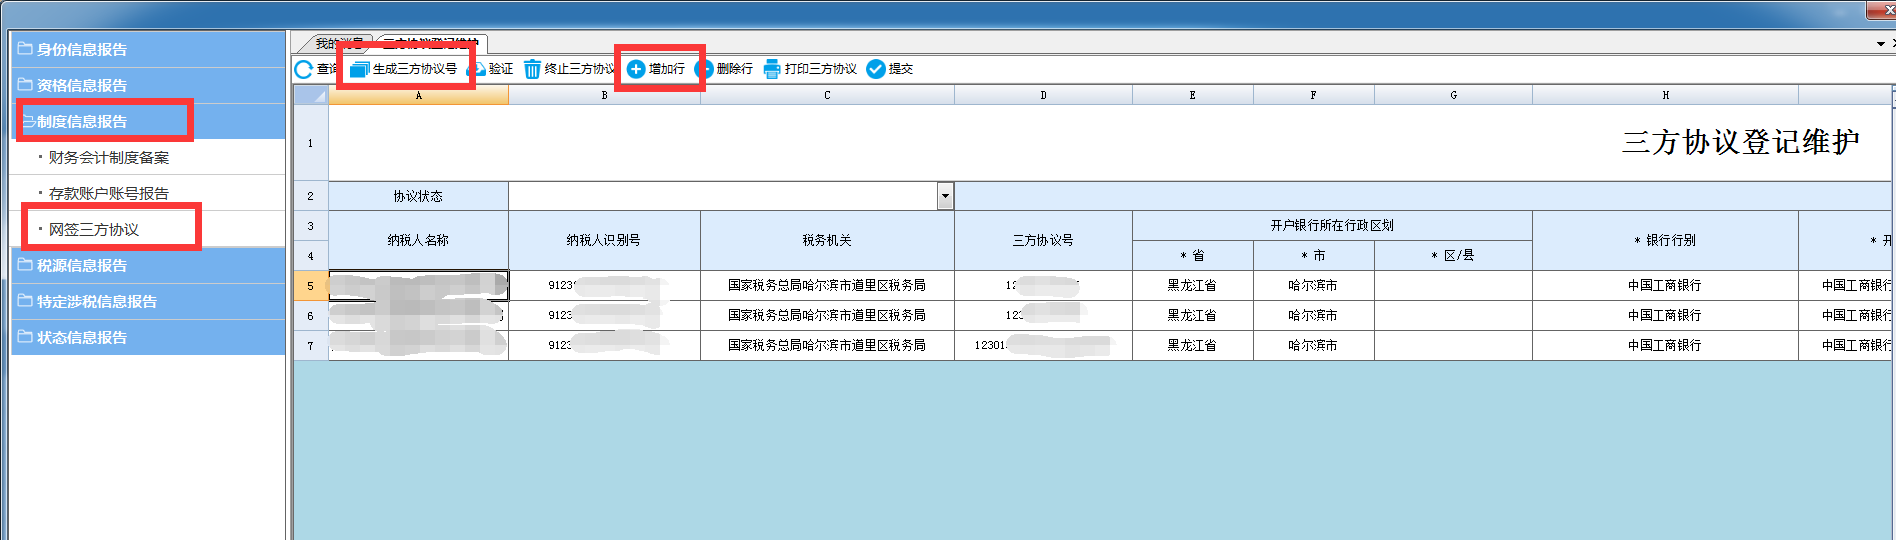Click the 提交 checkmark icon
1896x540 pixels.
tap(876, 69)
